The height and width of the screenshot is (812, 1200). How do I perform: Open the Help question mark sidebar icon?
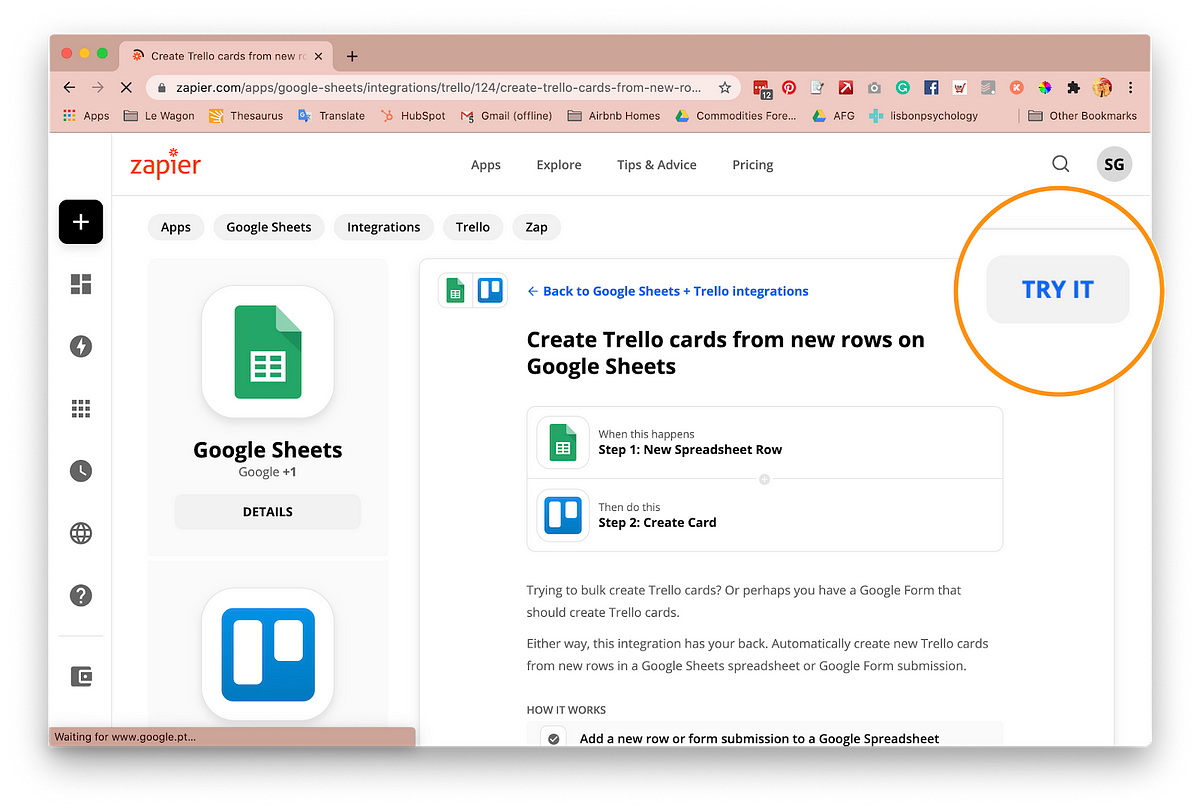tap(81, 595)
